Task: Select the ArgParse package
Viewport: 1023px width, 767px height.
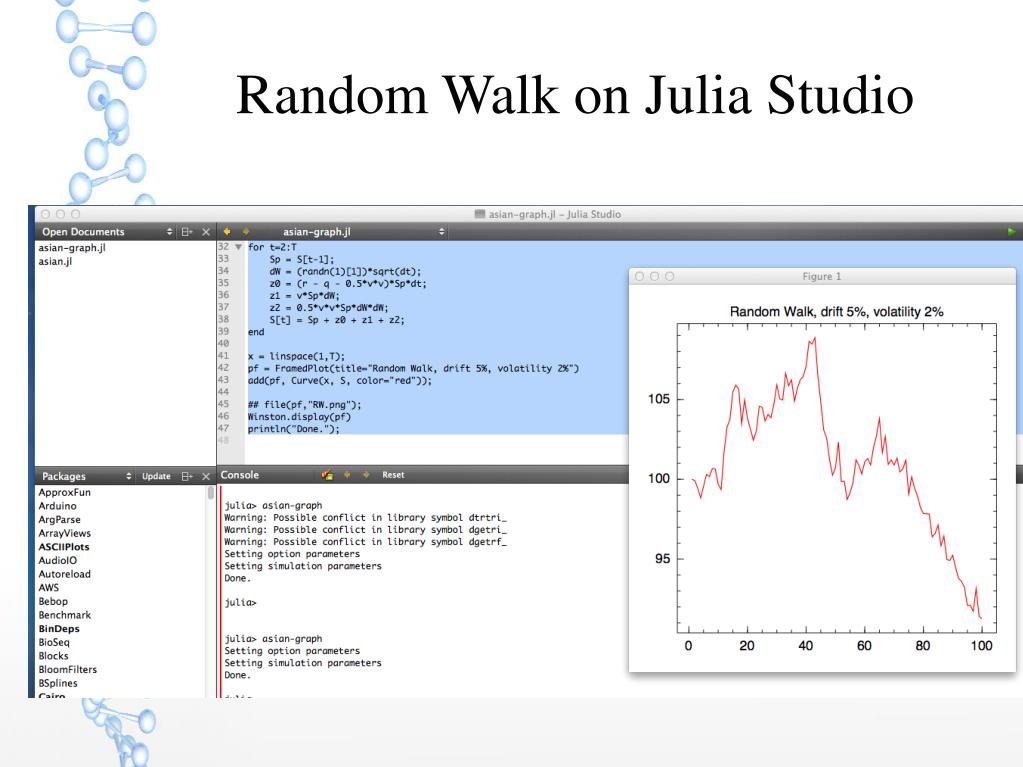Action: coord(59,520)
